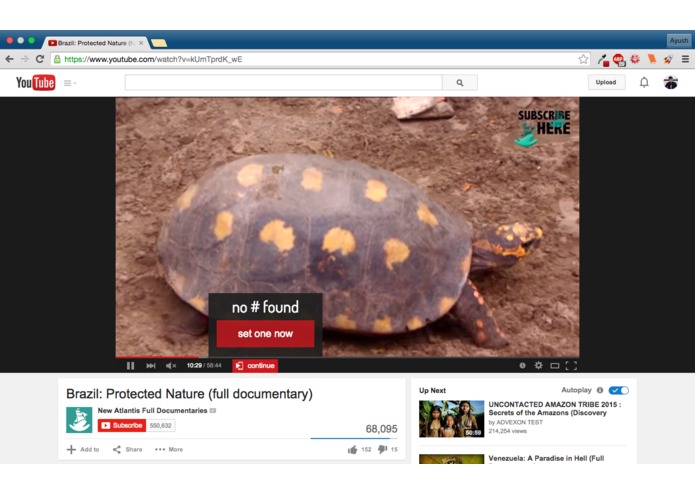Image resolution: width=695 pixels, height=494 pixels.
Task: Expand the More options menu
Action: 169,449
